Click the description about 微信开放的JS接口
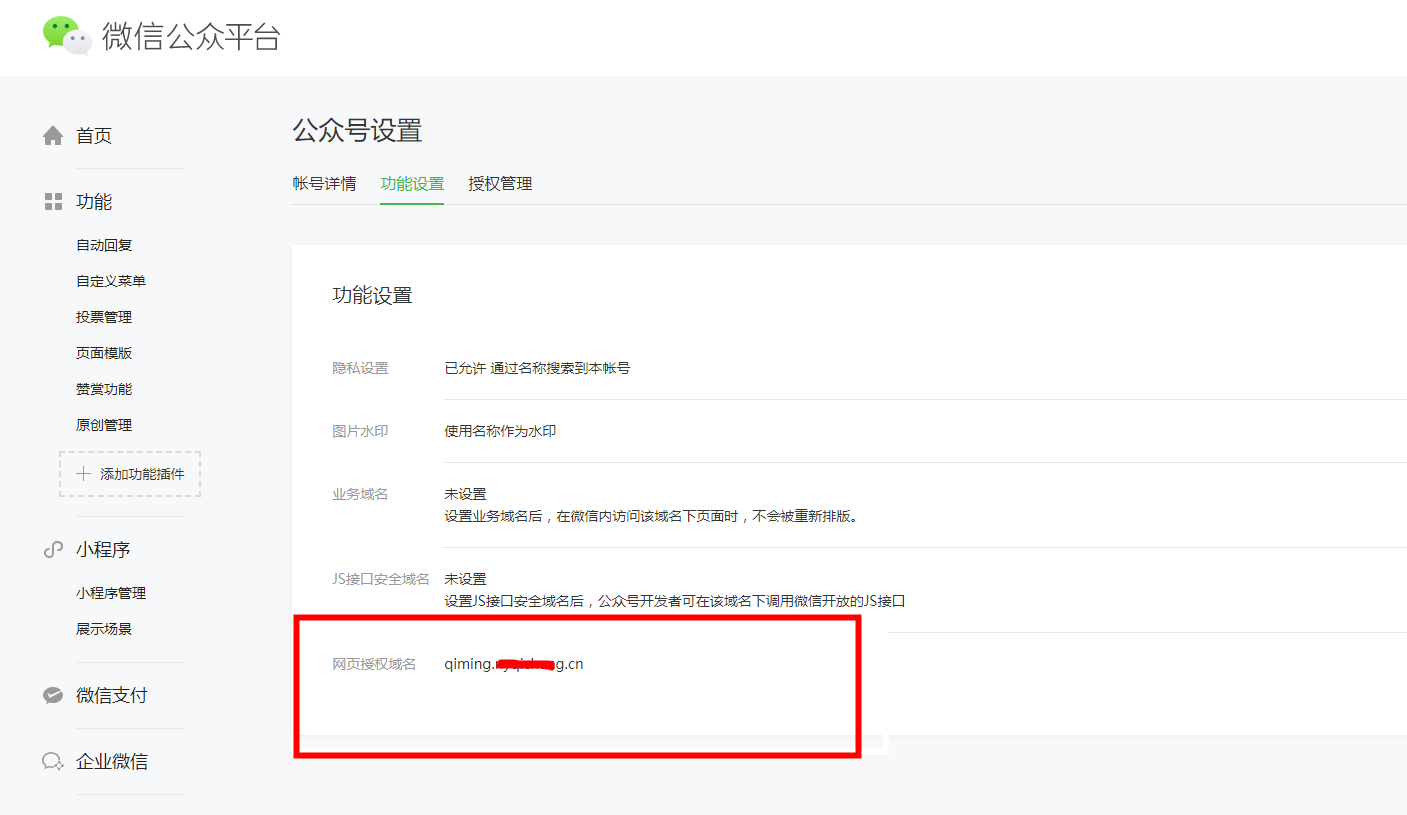 pos(675,602)
